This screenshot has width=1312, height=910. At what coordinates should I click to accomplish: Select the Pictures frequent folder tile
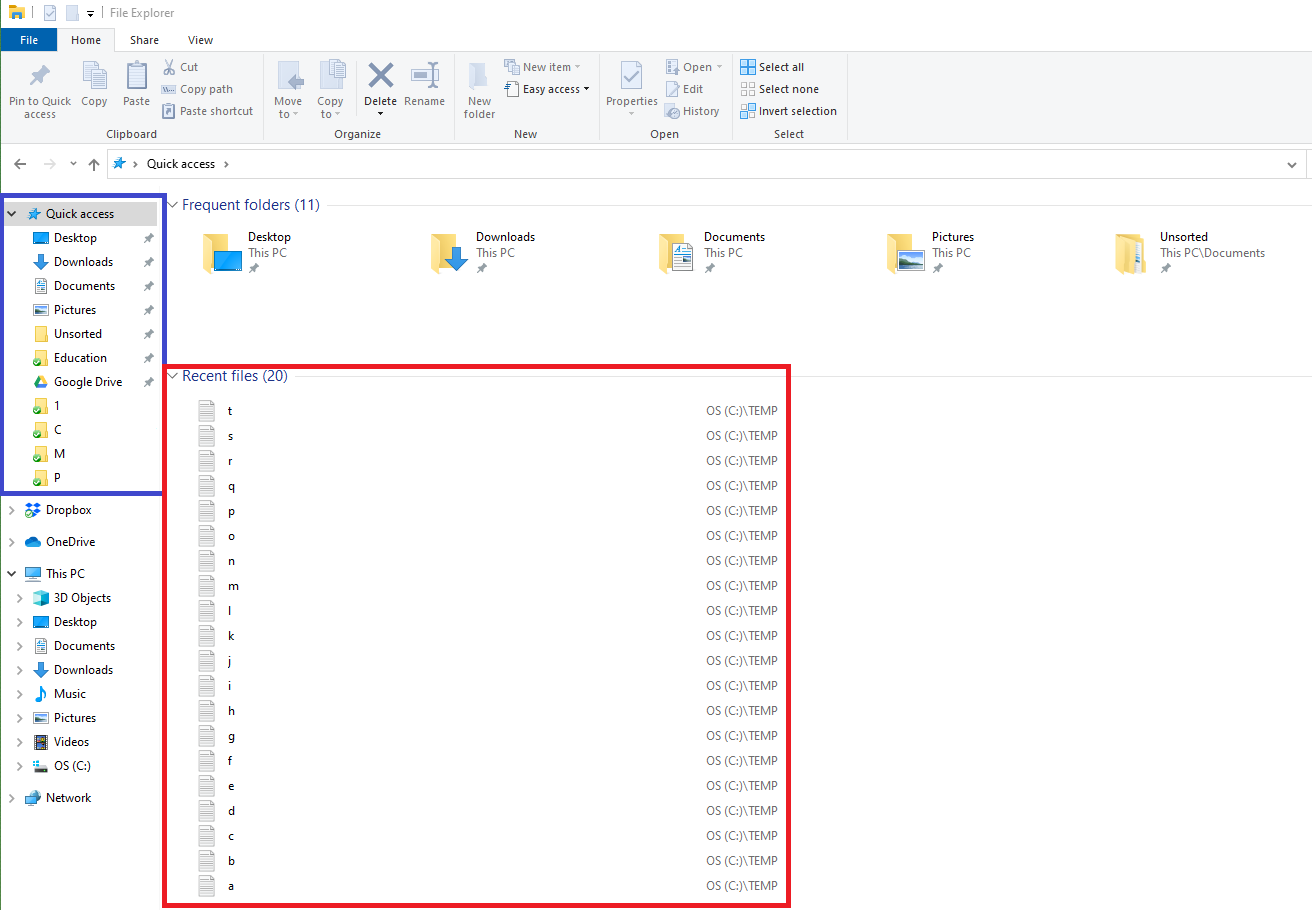930,253
